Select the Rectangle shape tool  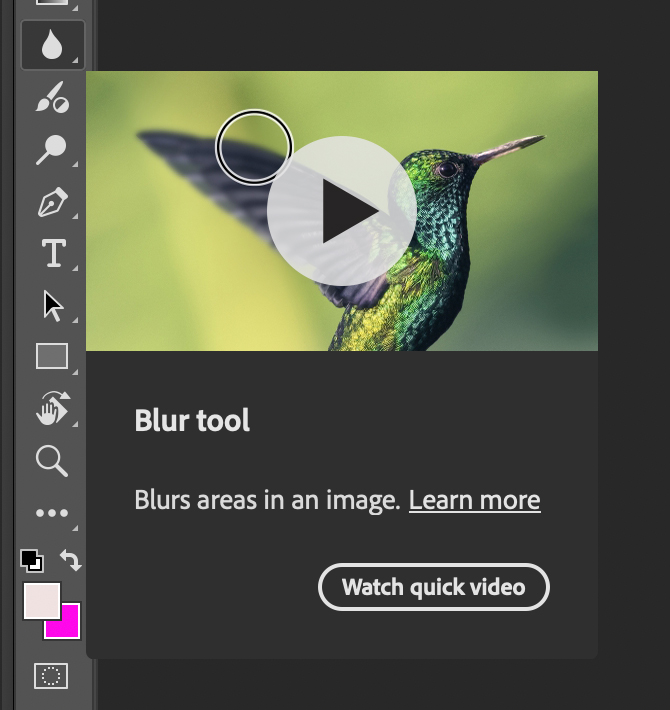52,356
